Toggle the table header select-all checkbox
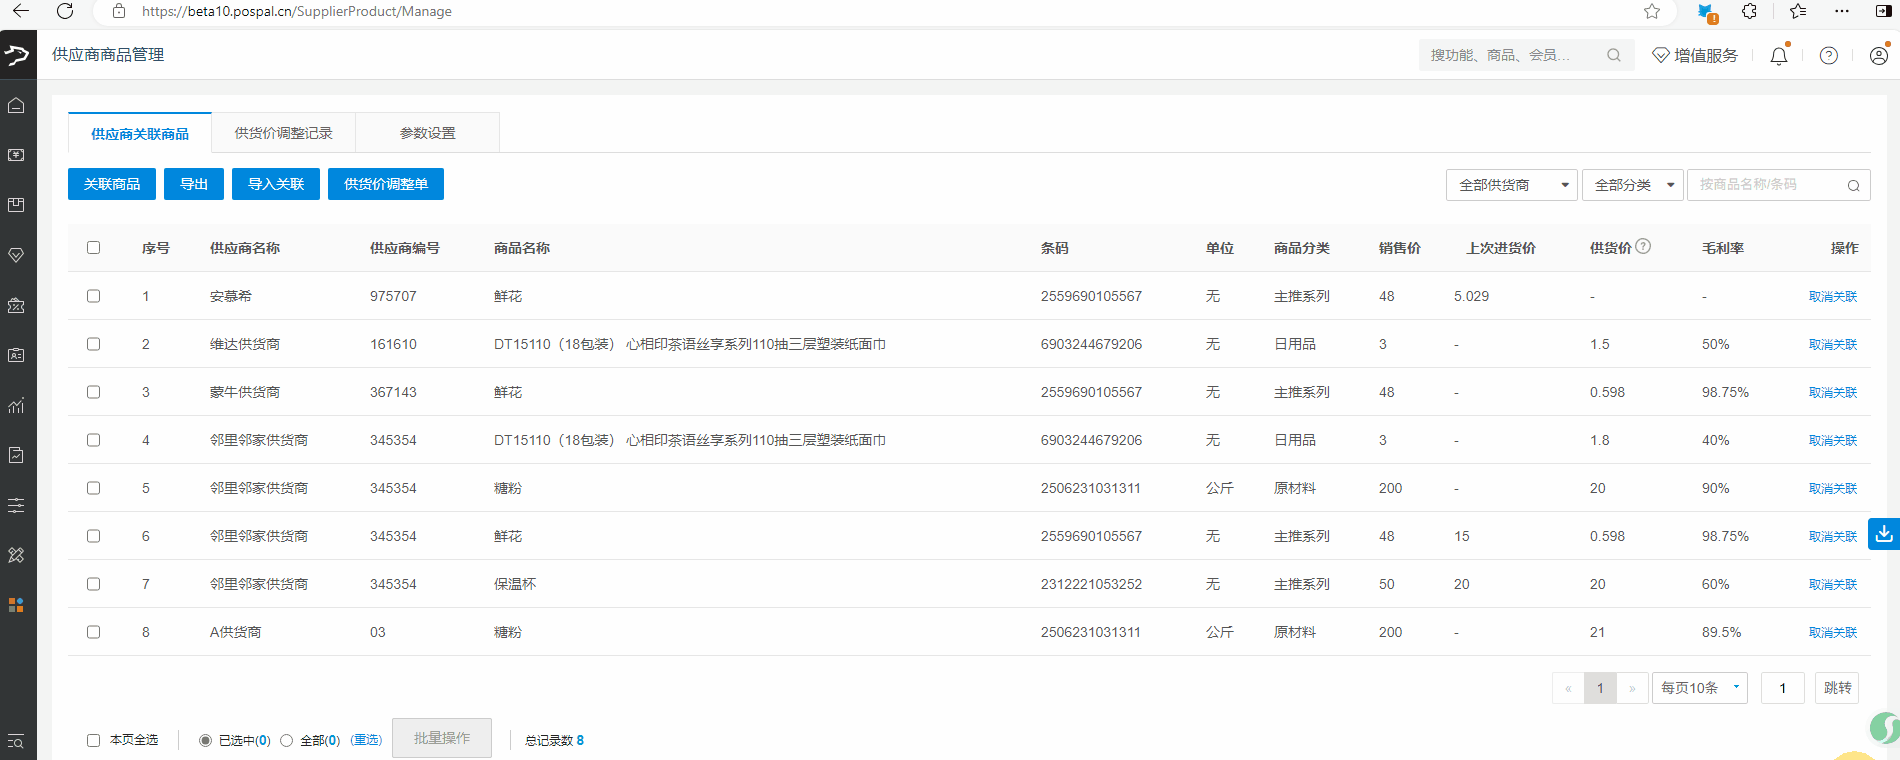Screen dimensions: 1900x760 93,247
